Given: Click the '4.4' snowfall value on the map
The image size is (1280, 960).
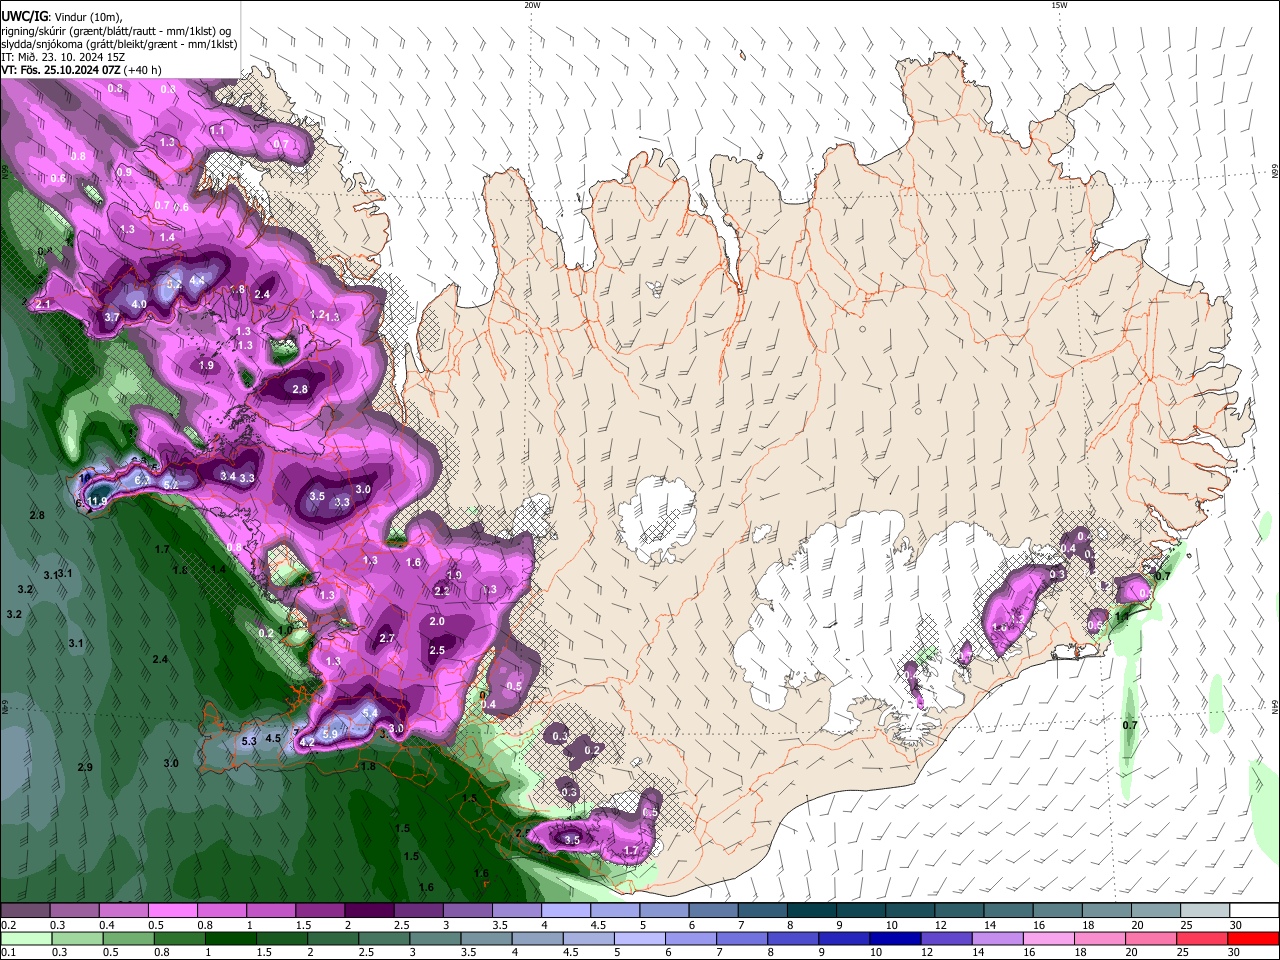Looking at the screenshot, I should [197, 280].
